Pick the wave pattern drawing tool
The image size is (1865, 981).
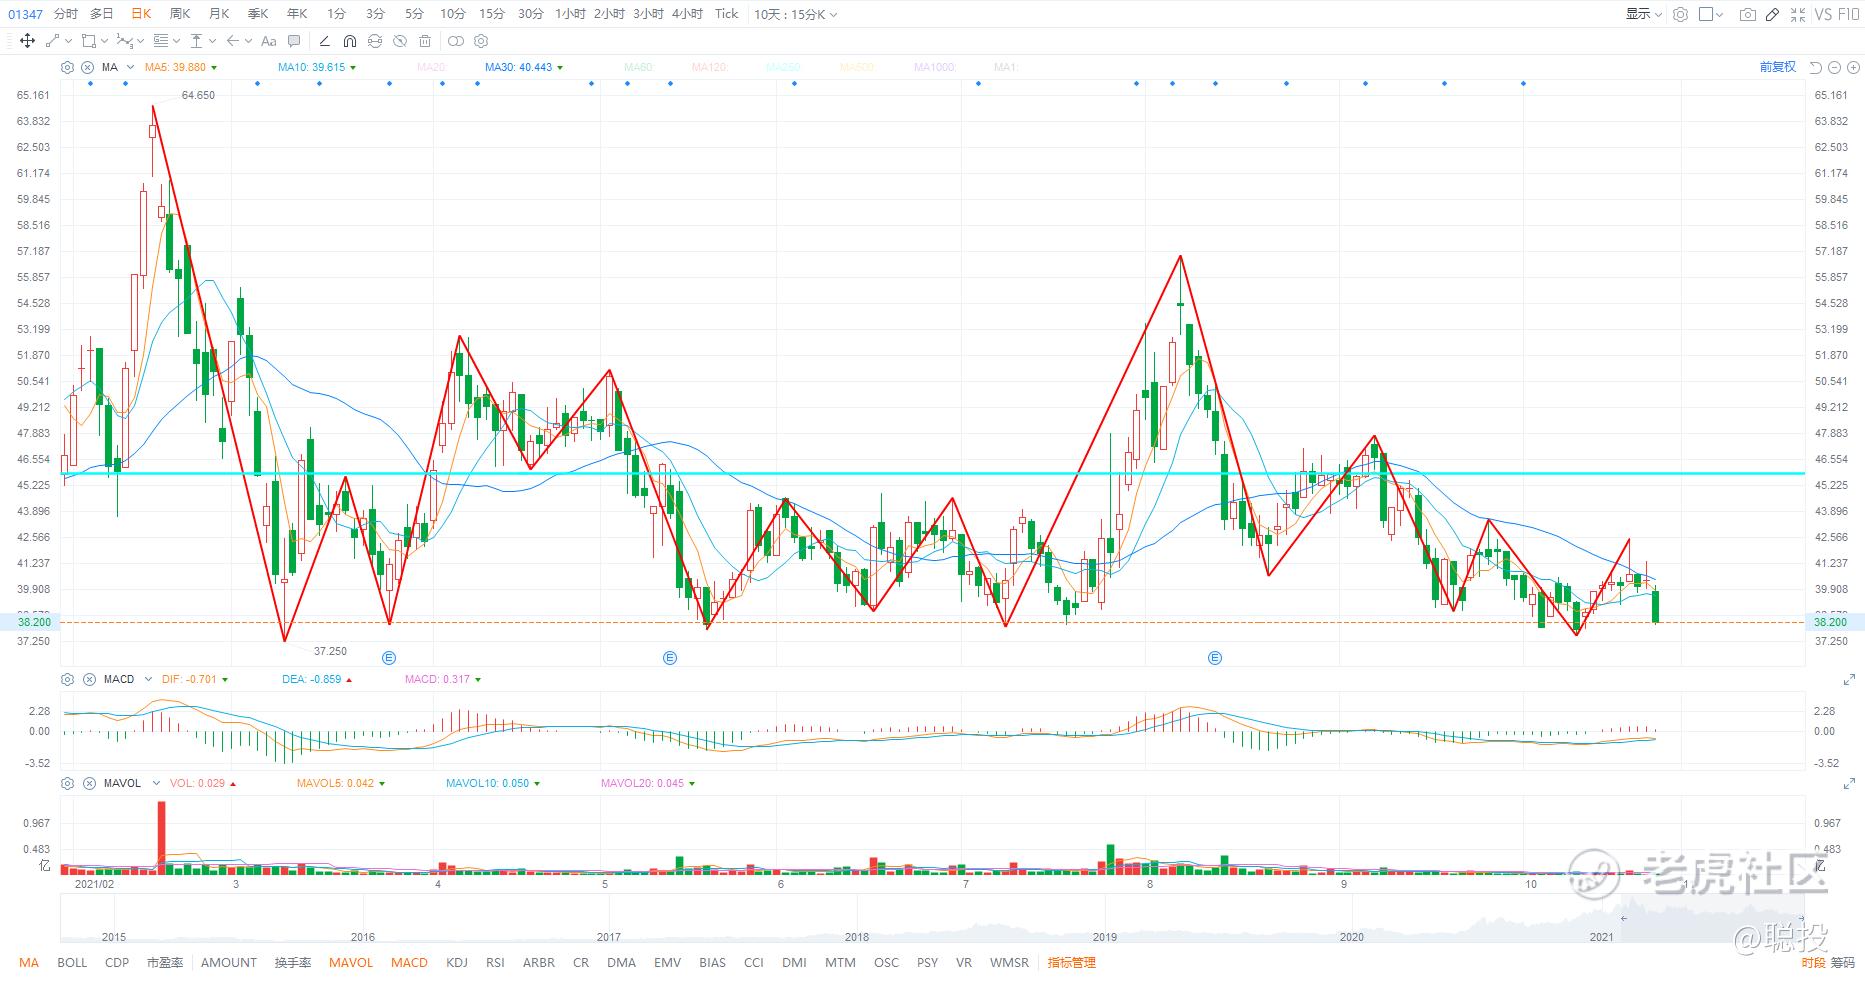(124, 41)
